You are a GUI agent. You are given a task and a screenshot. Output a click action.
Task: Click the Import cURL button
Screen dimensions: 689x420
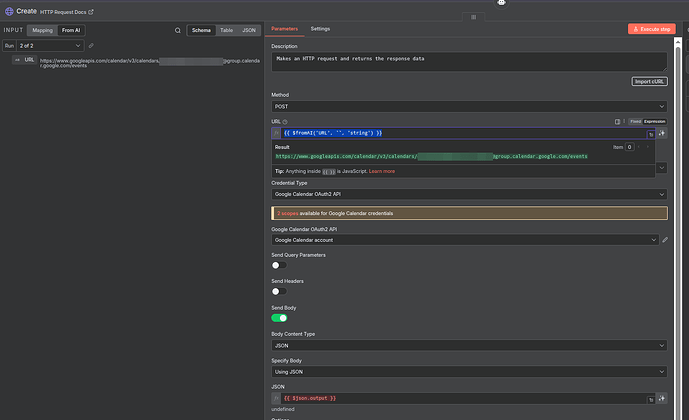(x=649, y=81)
